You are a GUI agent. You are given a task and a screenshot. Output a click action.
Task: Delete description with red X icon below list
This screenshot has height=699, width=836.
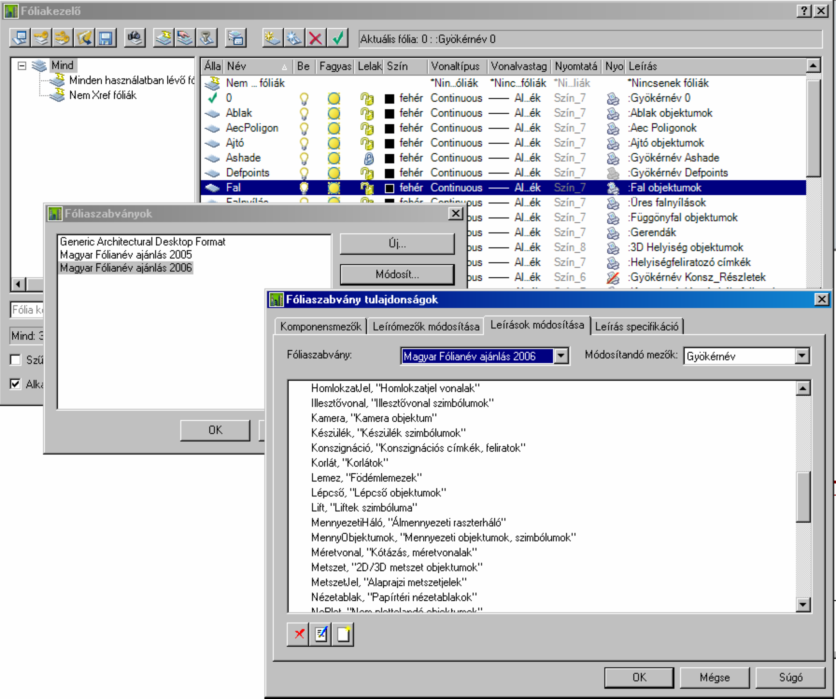[x=299, y=634]
